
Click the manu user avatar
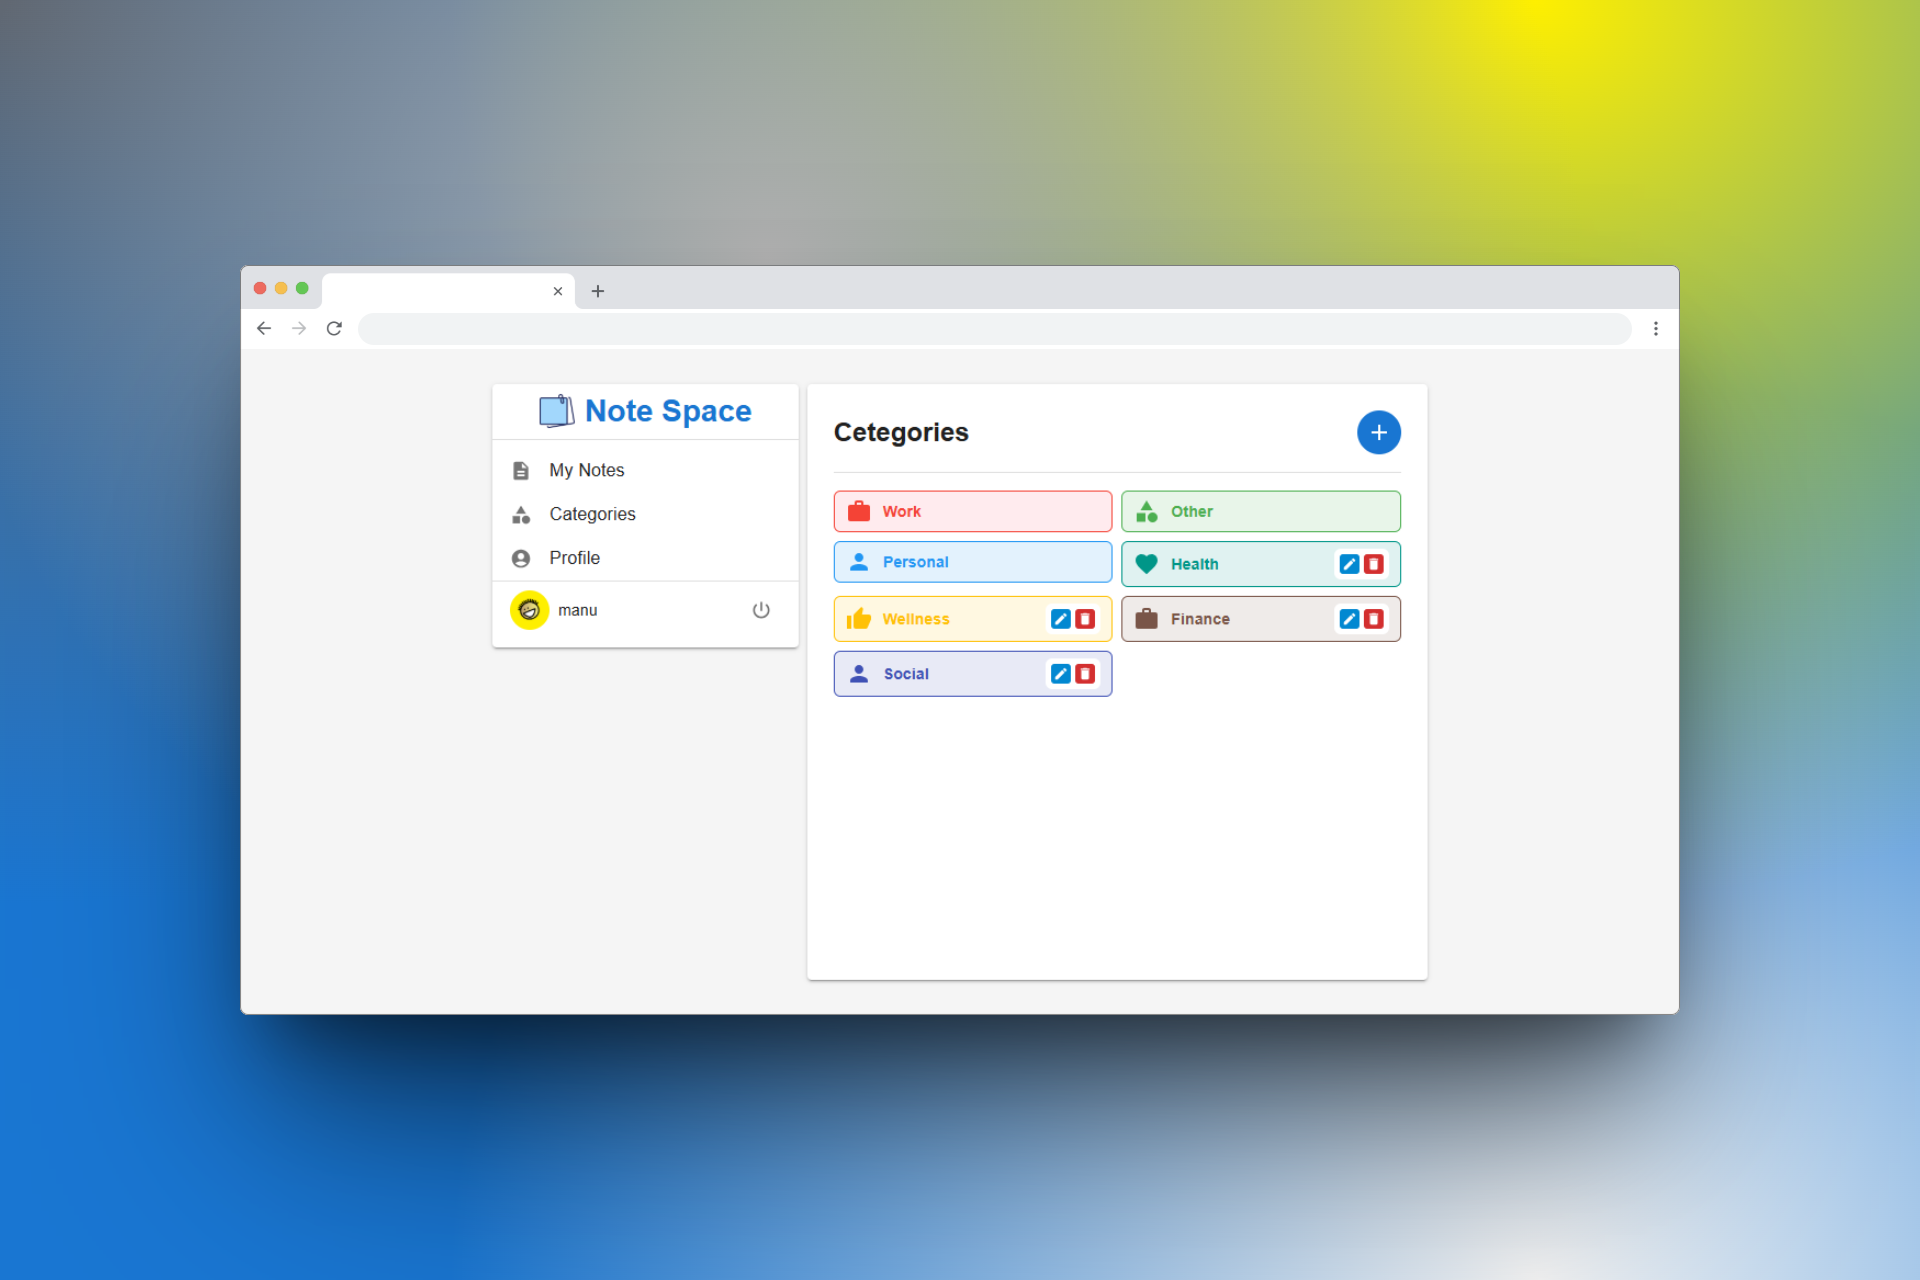[529, 610]
